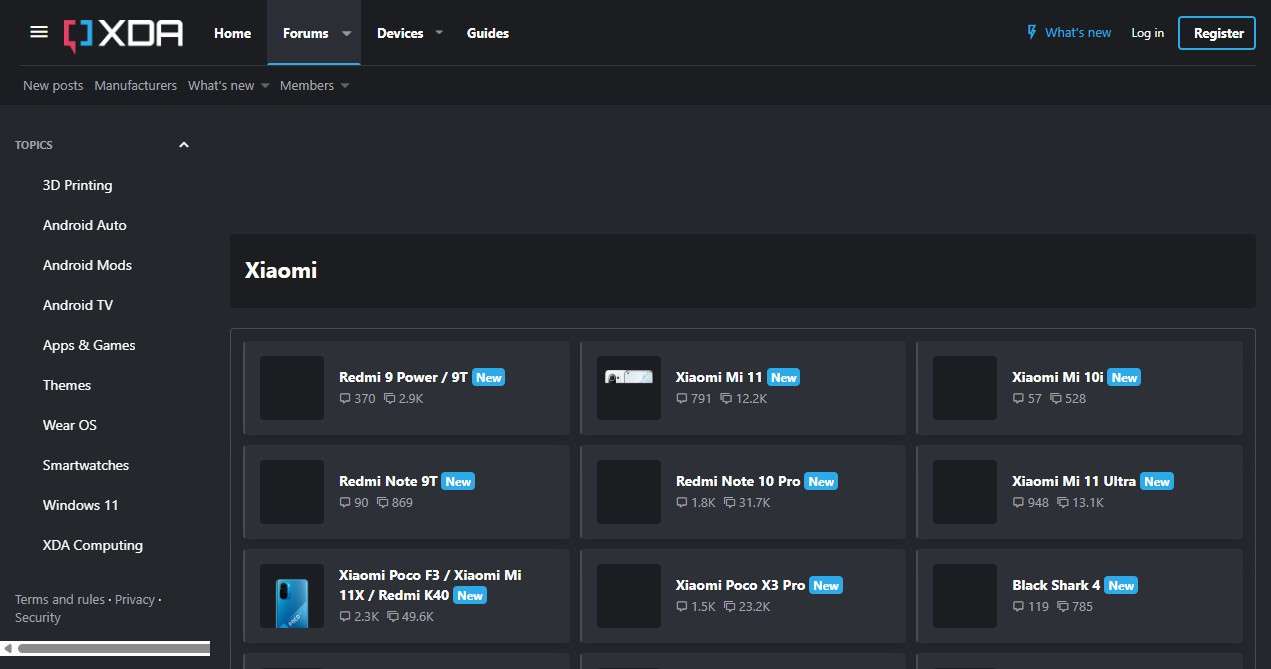Open the XDA Computing topic
Screen dimensions: 1271x669
click(x=93, y=545)
